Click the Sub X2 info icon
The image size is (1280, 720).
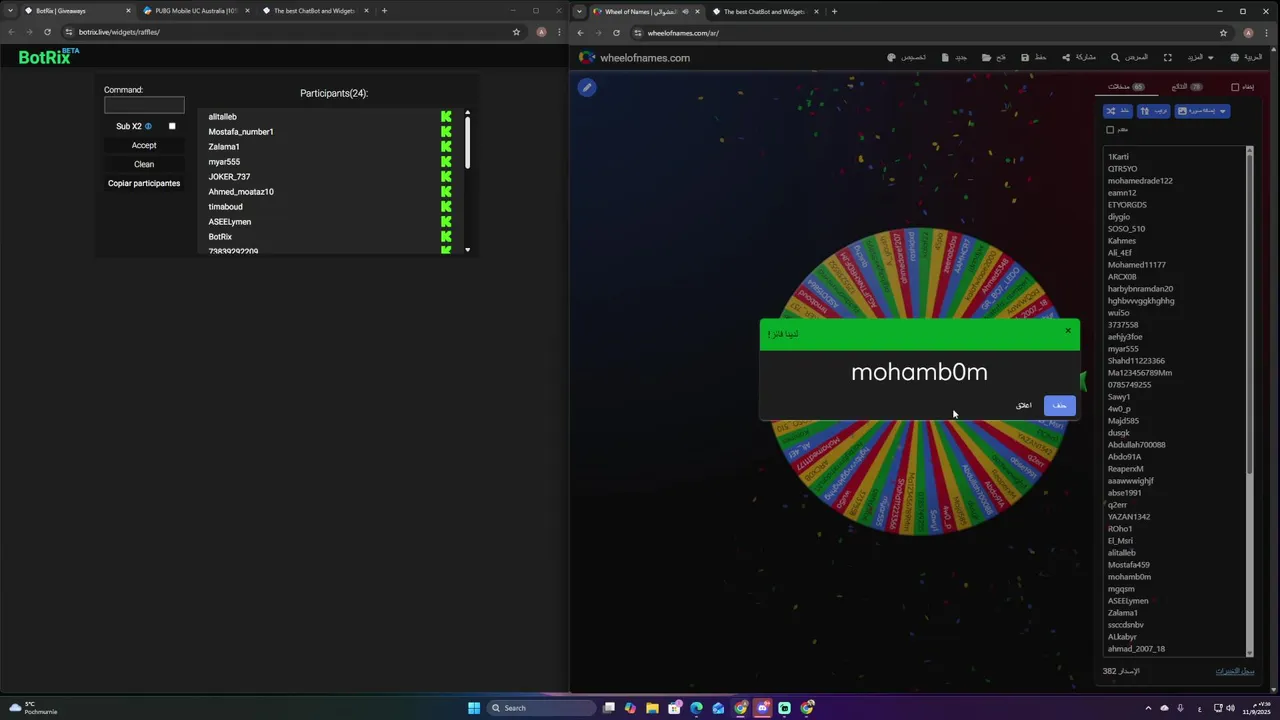click(x=148, y=126)
